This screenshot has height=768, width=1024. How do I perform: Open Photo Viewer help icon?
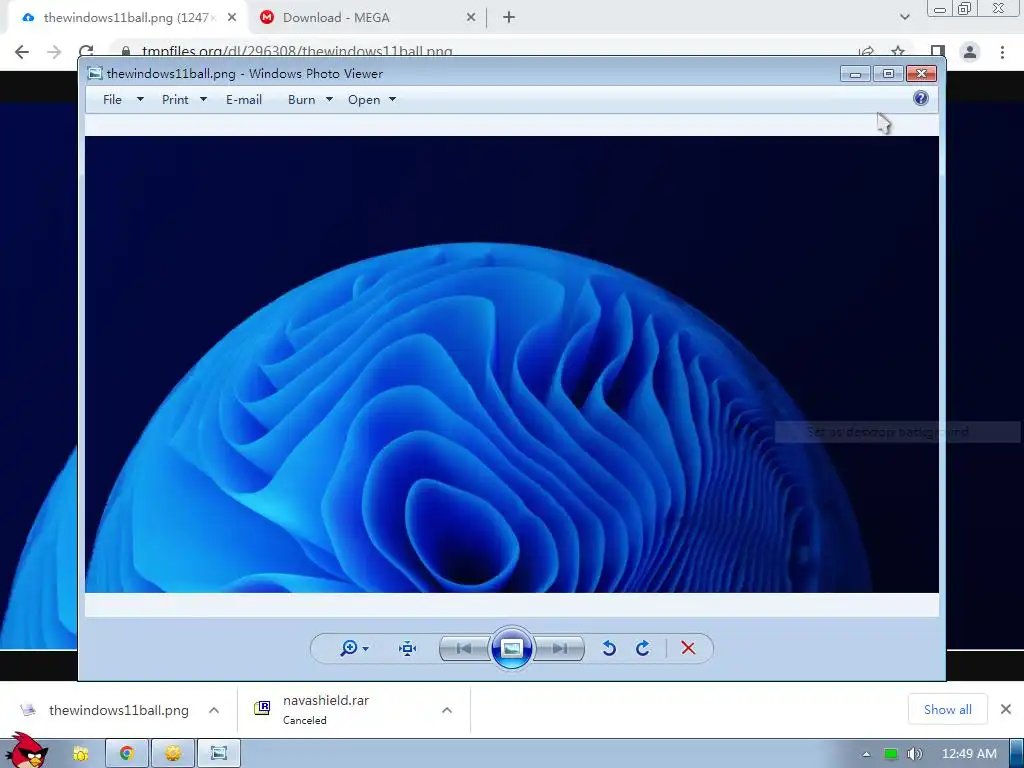click(x=921, y=99)
